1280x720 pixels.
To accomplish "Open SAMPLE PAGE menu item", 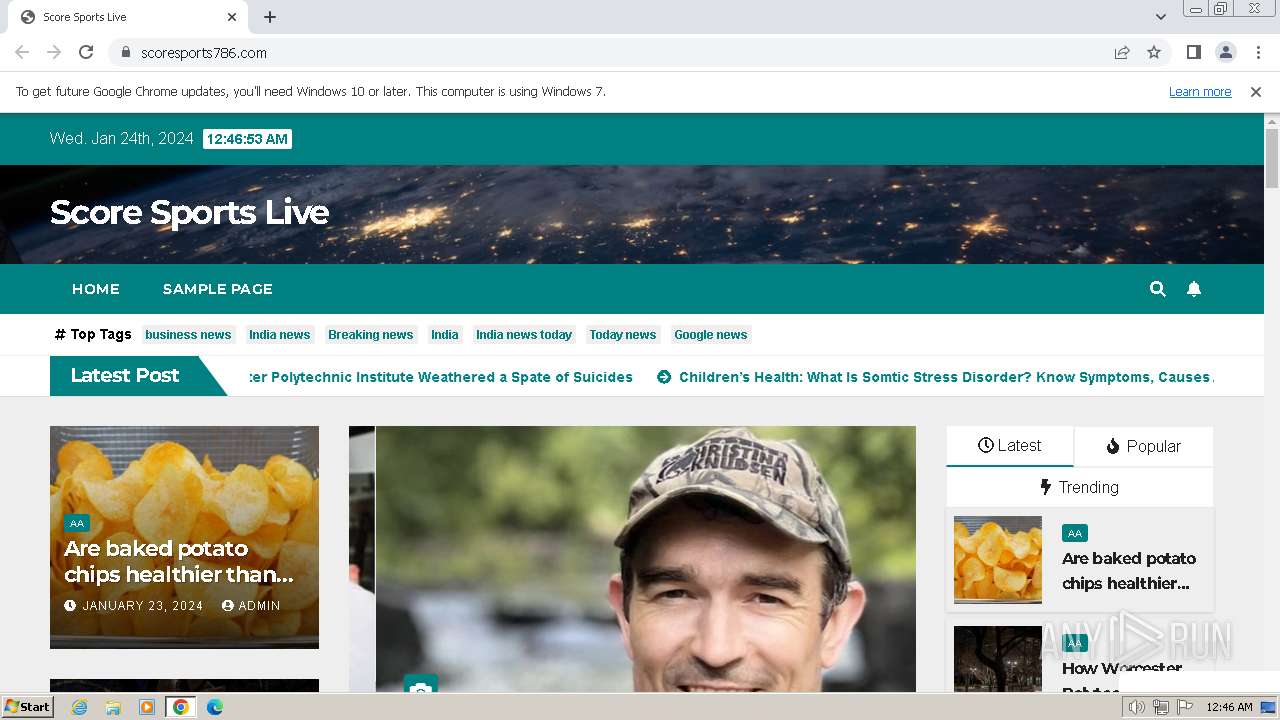I will point(218,289).
